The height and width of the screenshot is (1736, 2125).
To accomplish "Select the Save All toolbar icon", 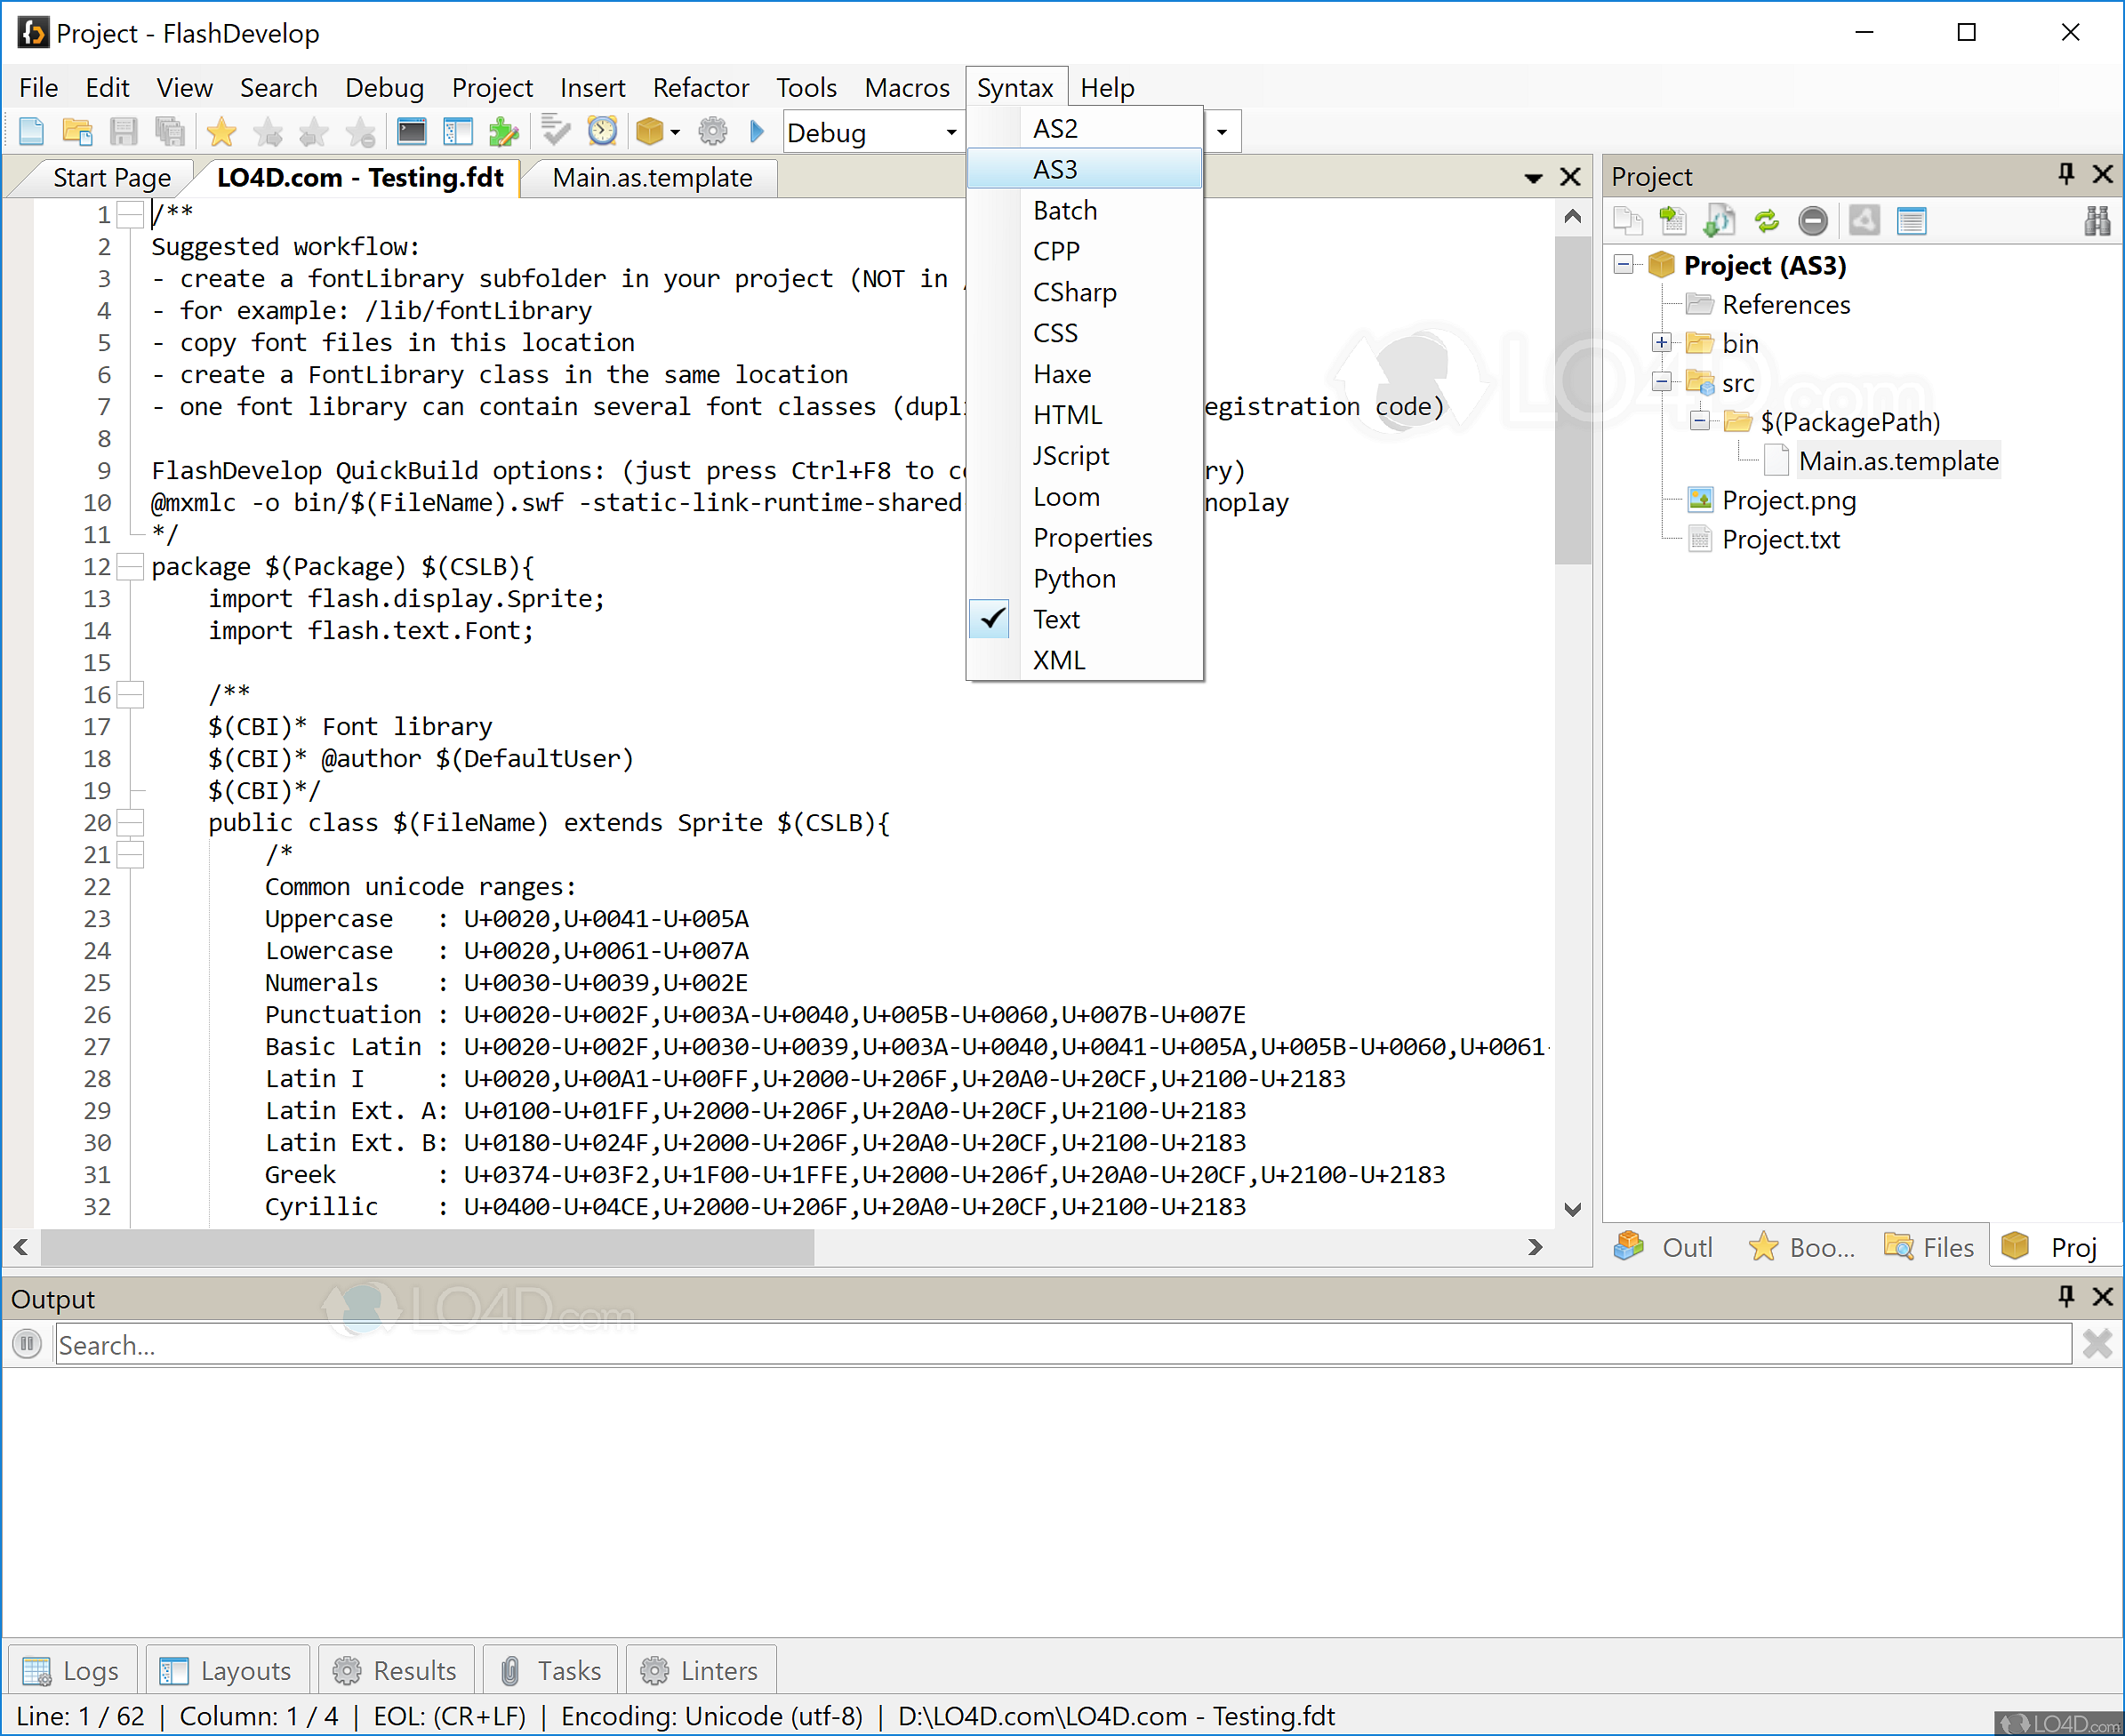I will tap(170, 130).
